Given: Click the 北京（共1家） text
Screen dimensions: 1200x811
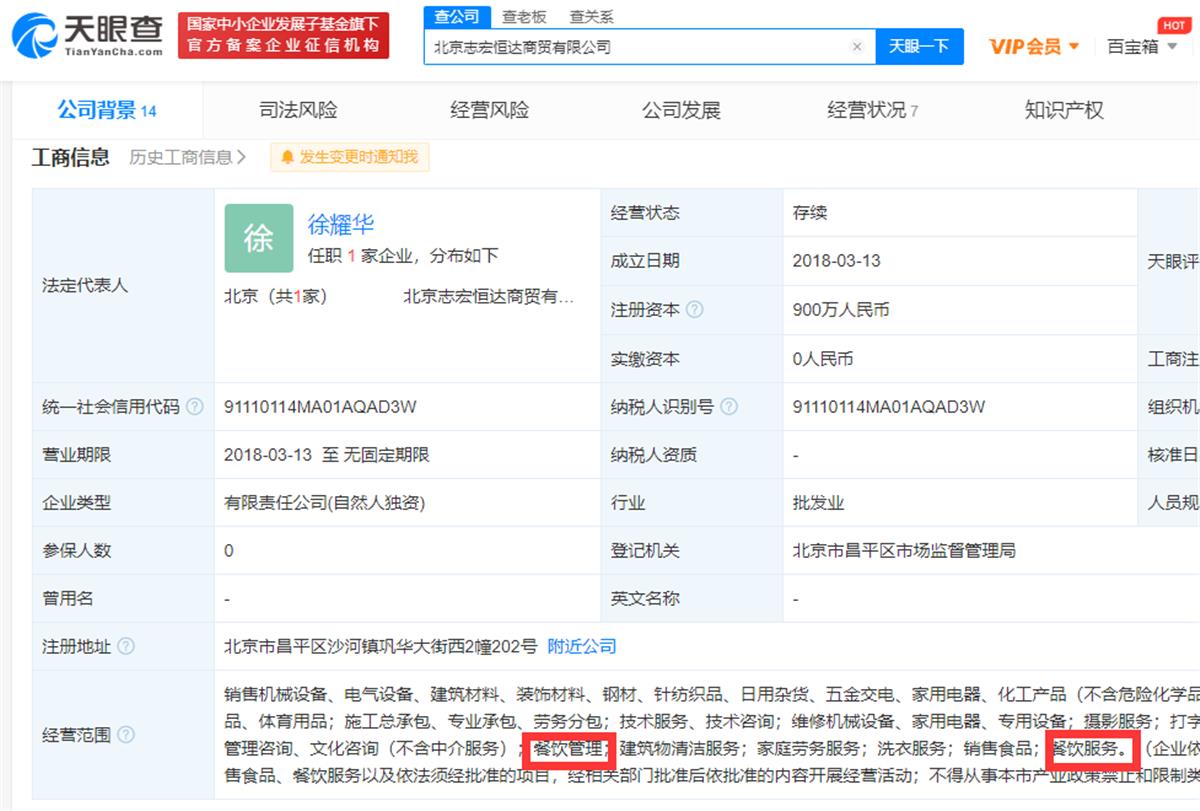Looking at the screenshot, I should 276,297.
